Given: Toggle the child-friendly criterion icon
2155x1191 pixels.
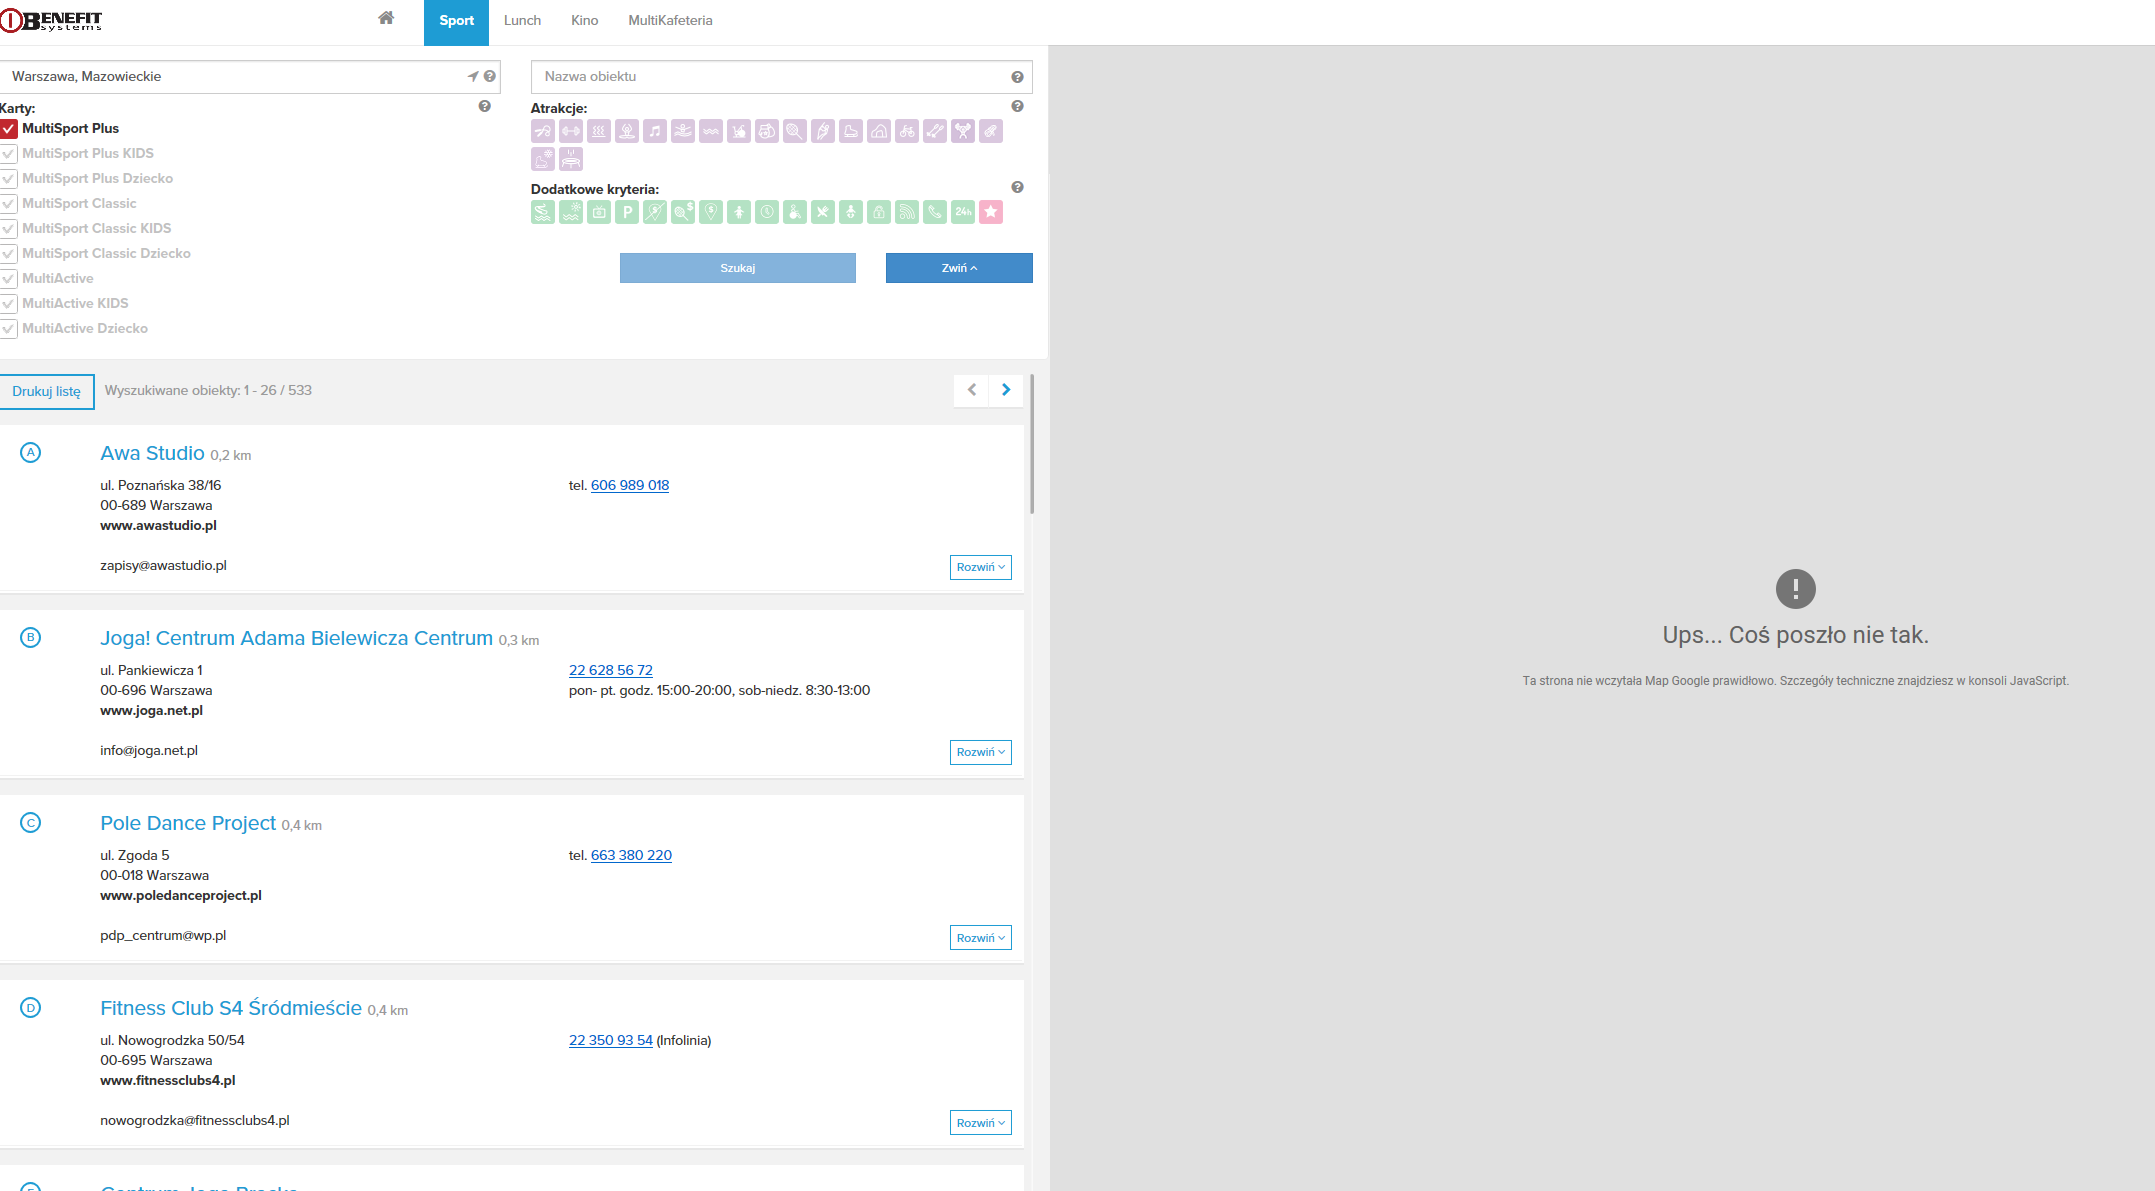Looking at the screenshot, I should pyautogui.click(x=739, y=212).
